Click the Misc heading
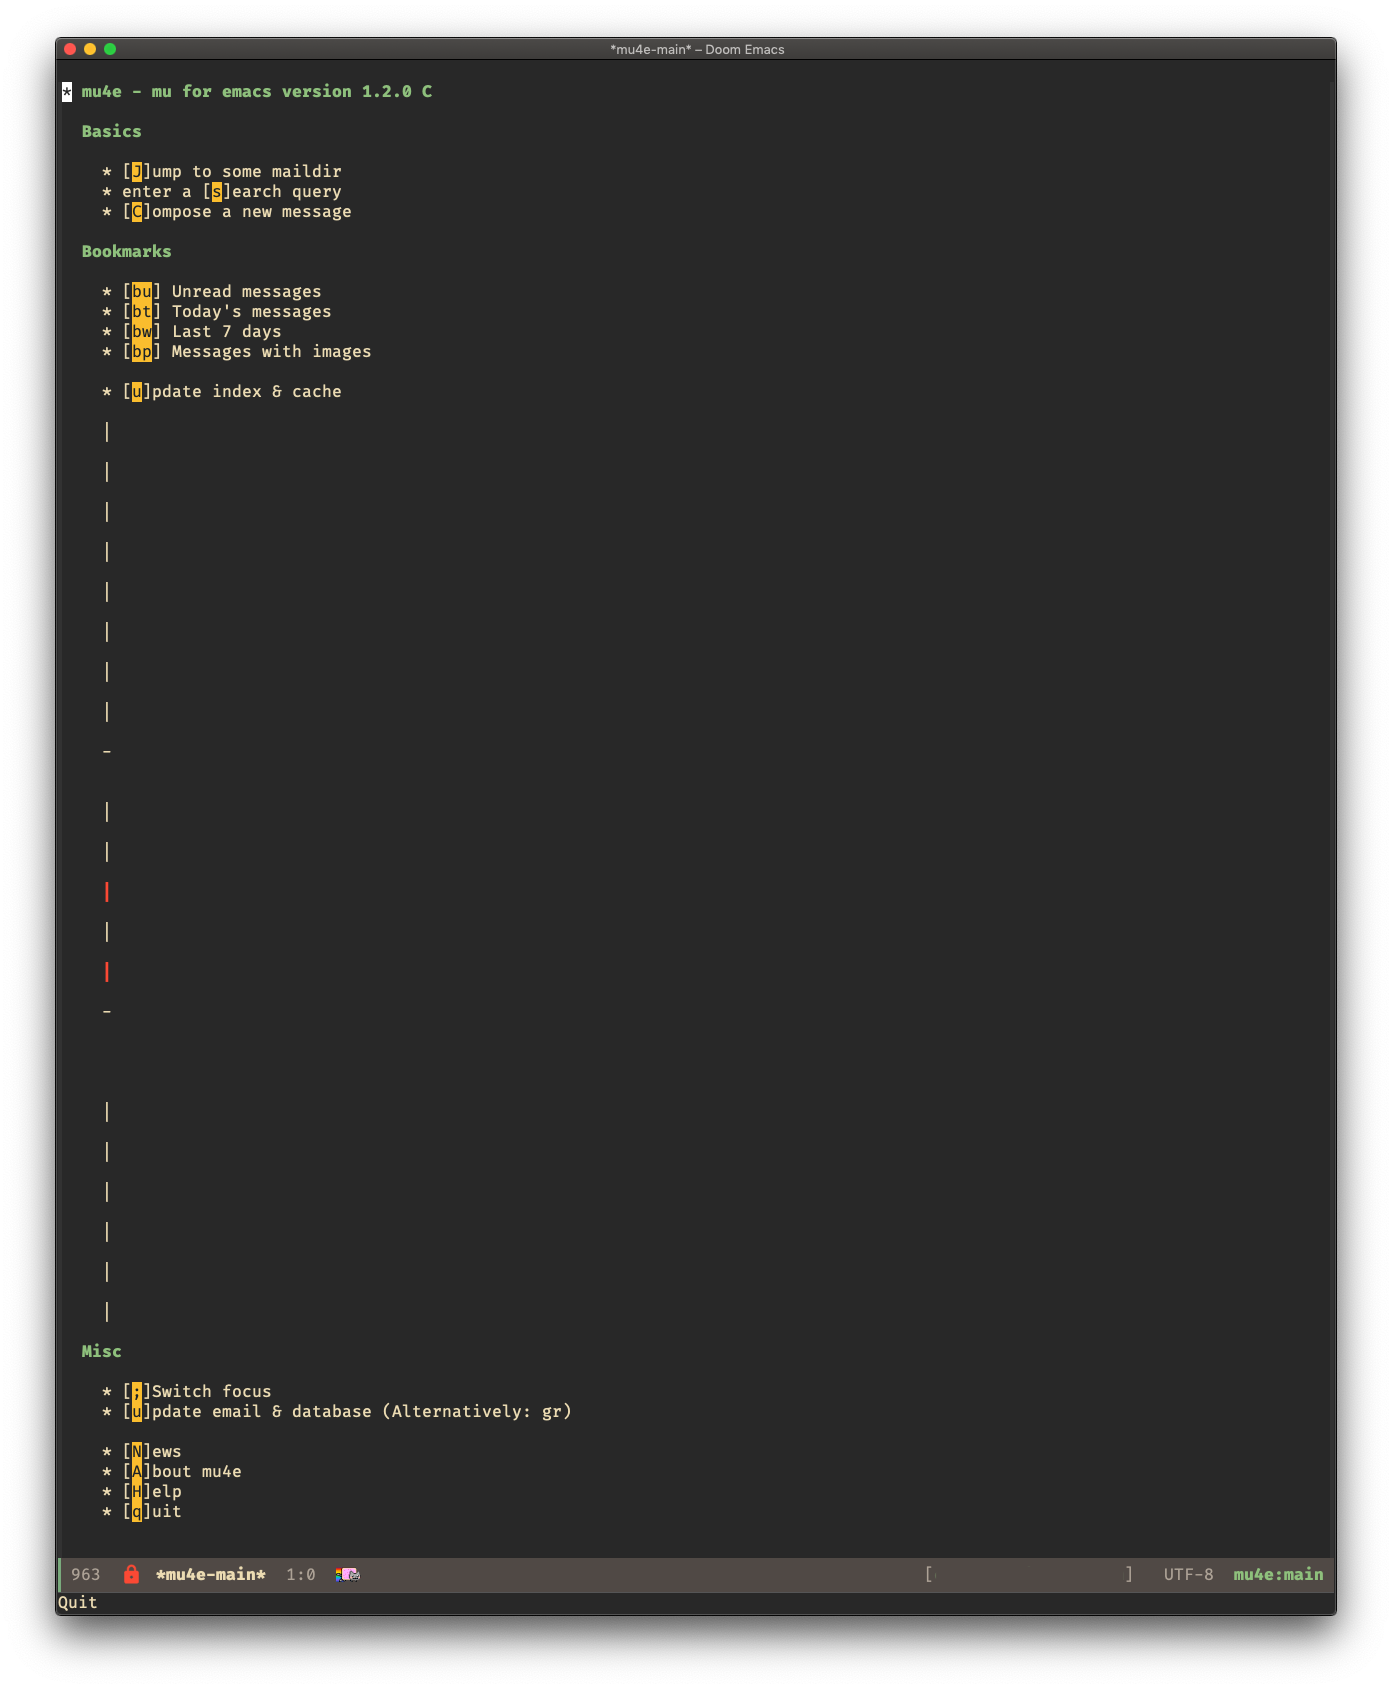 pyautogui.click(x=102, y=1351)
